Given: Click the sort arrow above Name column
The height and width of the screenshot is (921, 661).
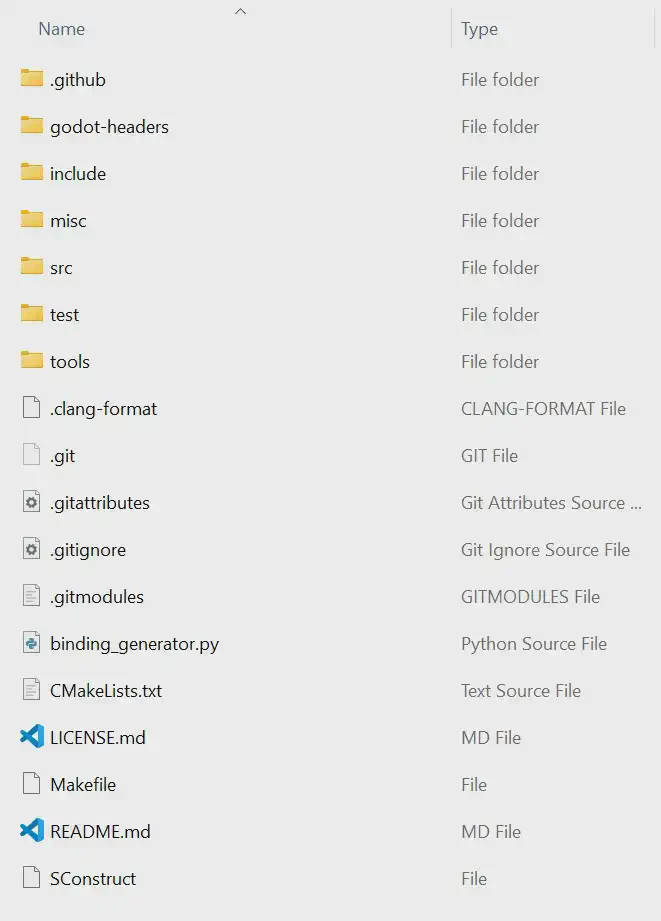Looking at the screenshot, I should click(x=240, y=11).
